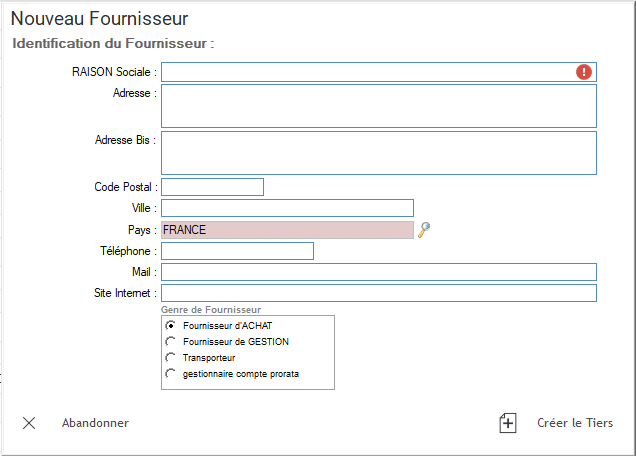Click the Mail input field

coord(379,272)
